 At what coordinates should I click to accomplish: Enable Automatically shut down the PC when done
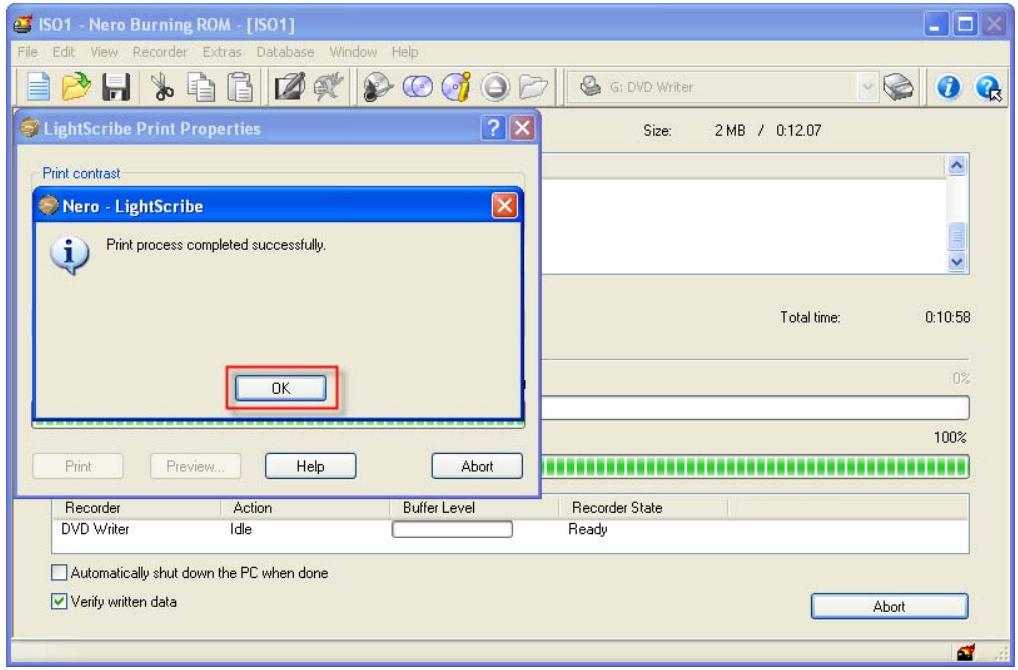click(x=59, y=573)
